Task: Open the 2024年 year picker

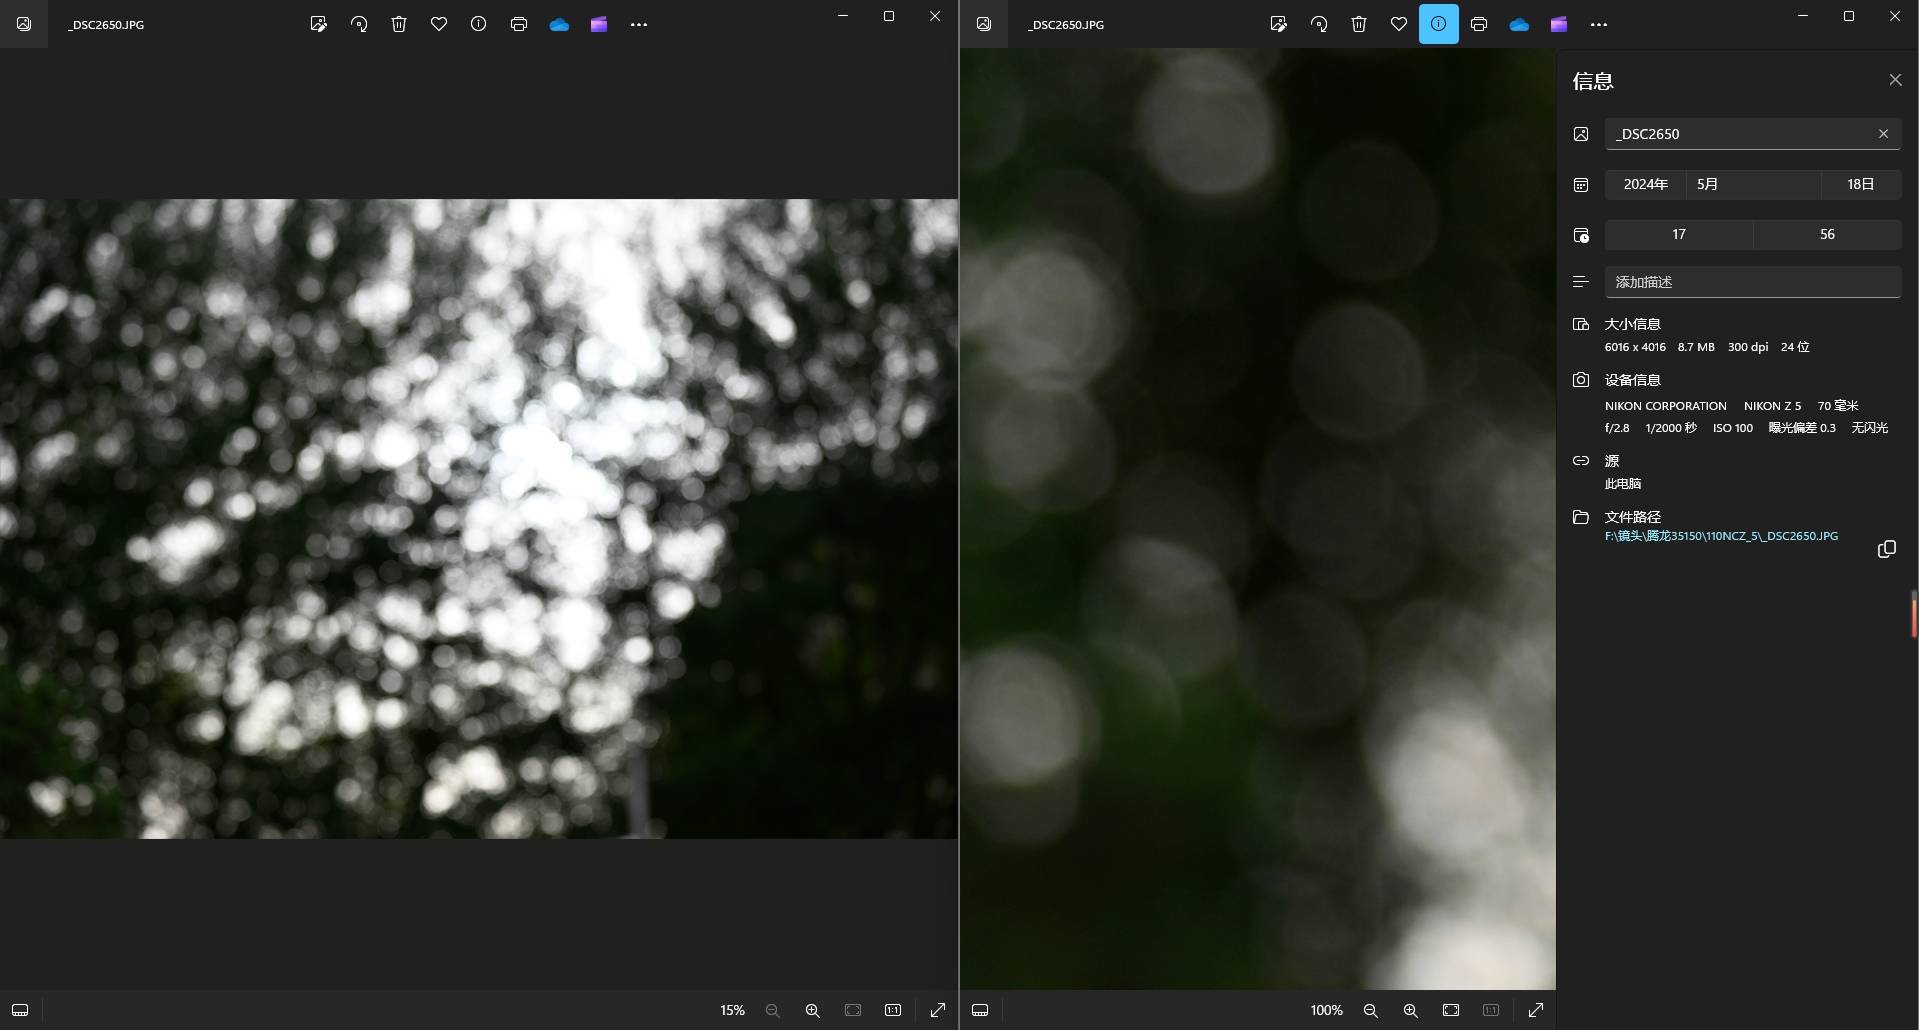Action: (1645, 184)
